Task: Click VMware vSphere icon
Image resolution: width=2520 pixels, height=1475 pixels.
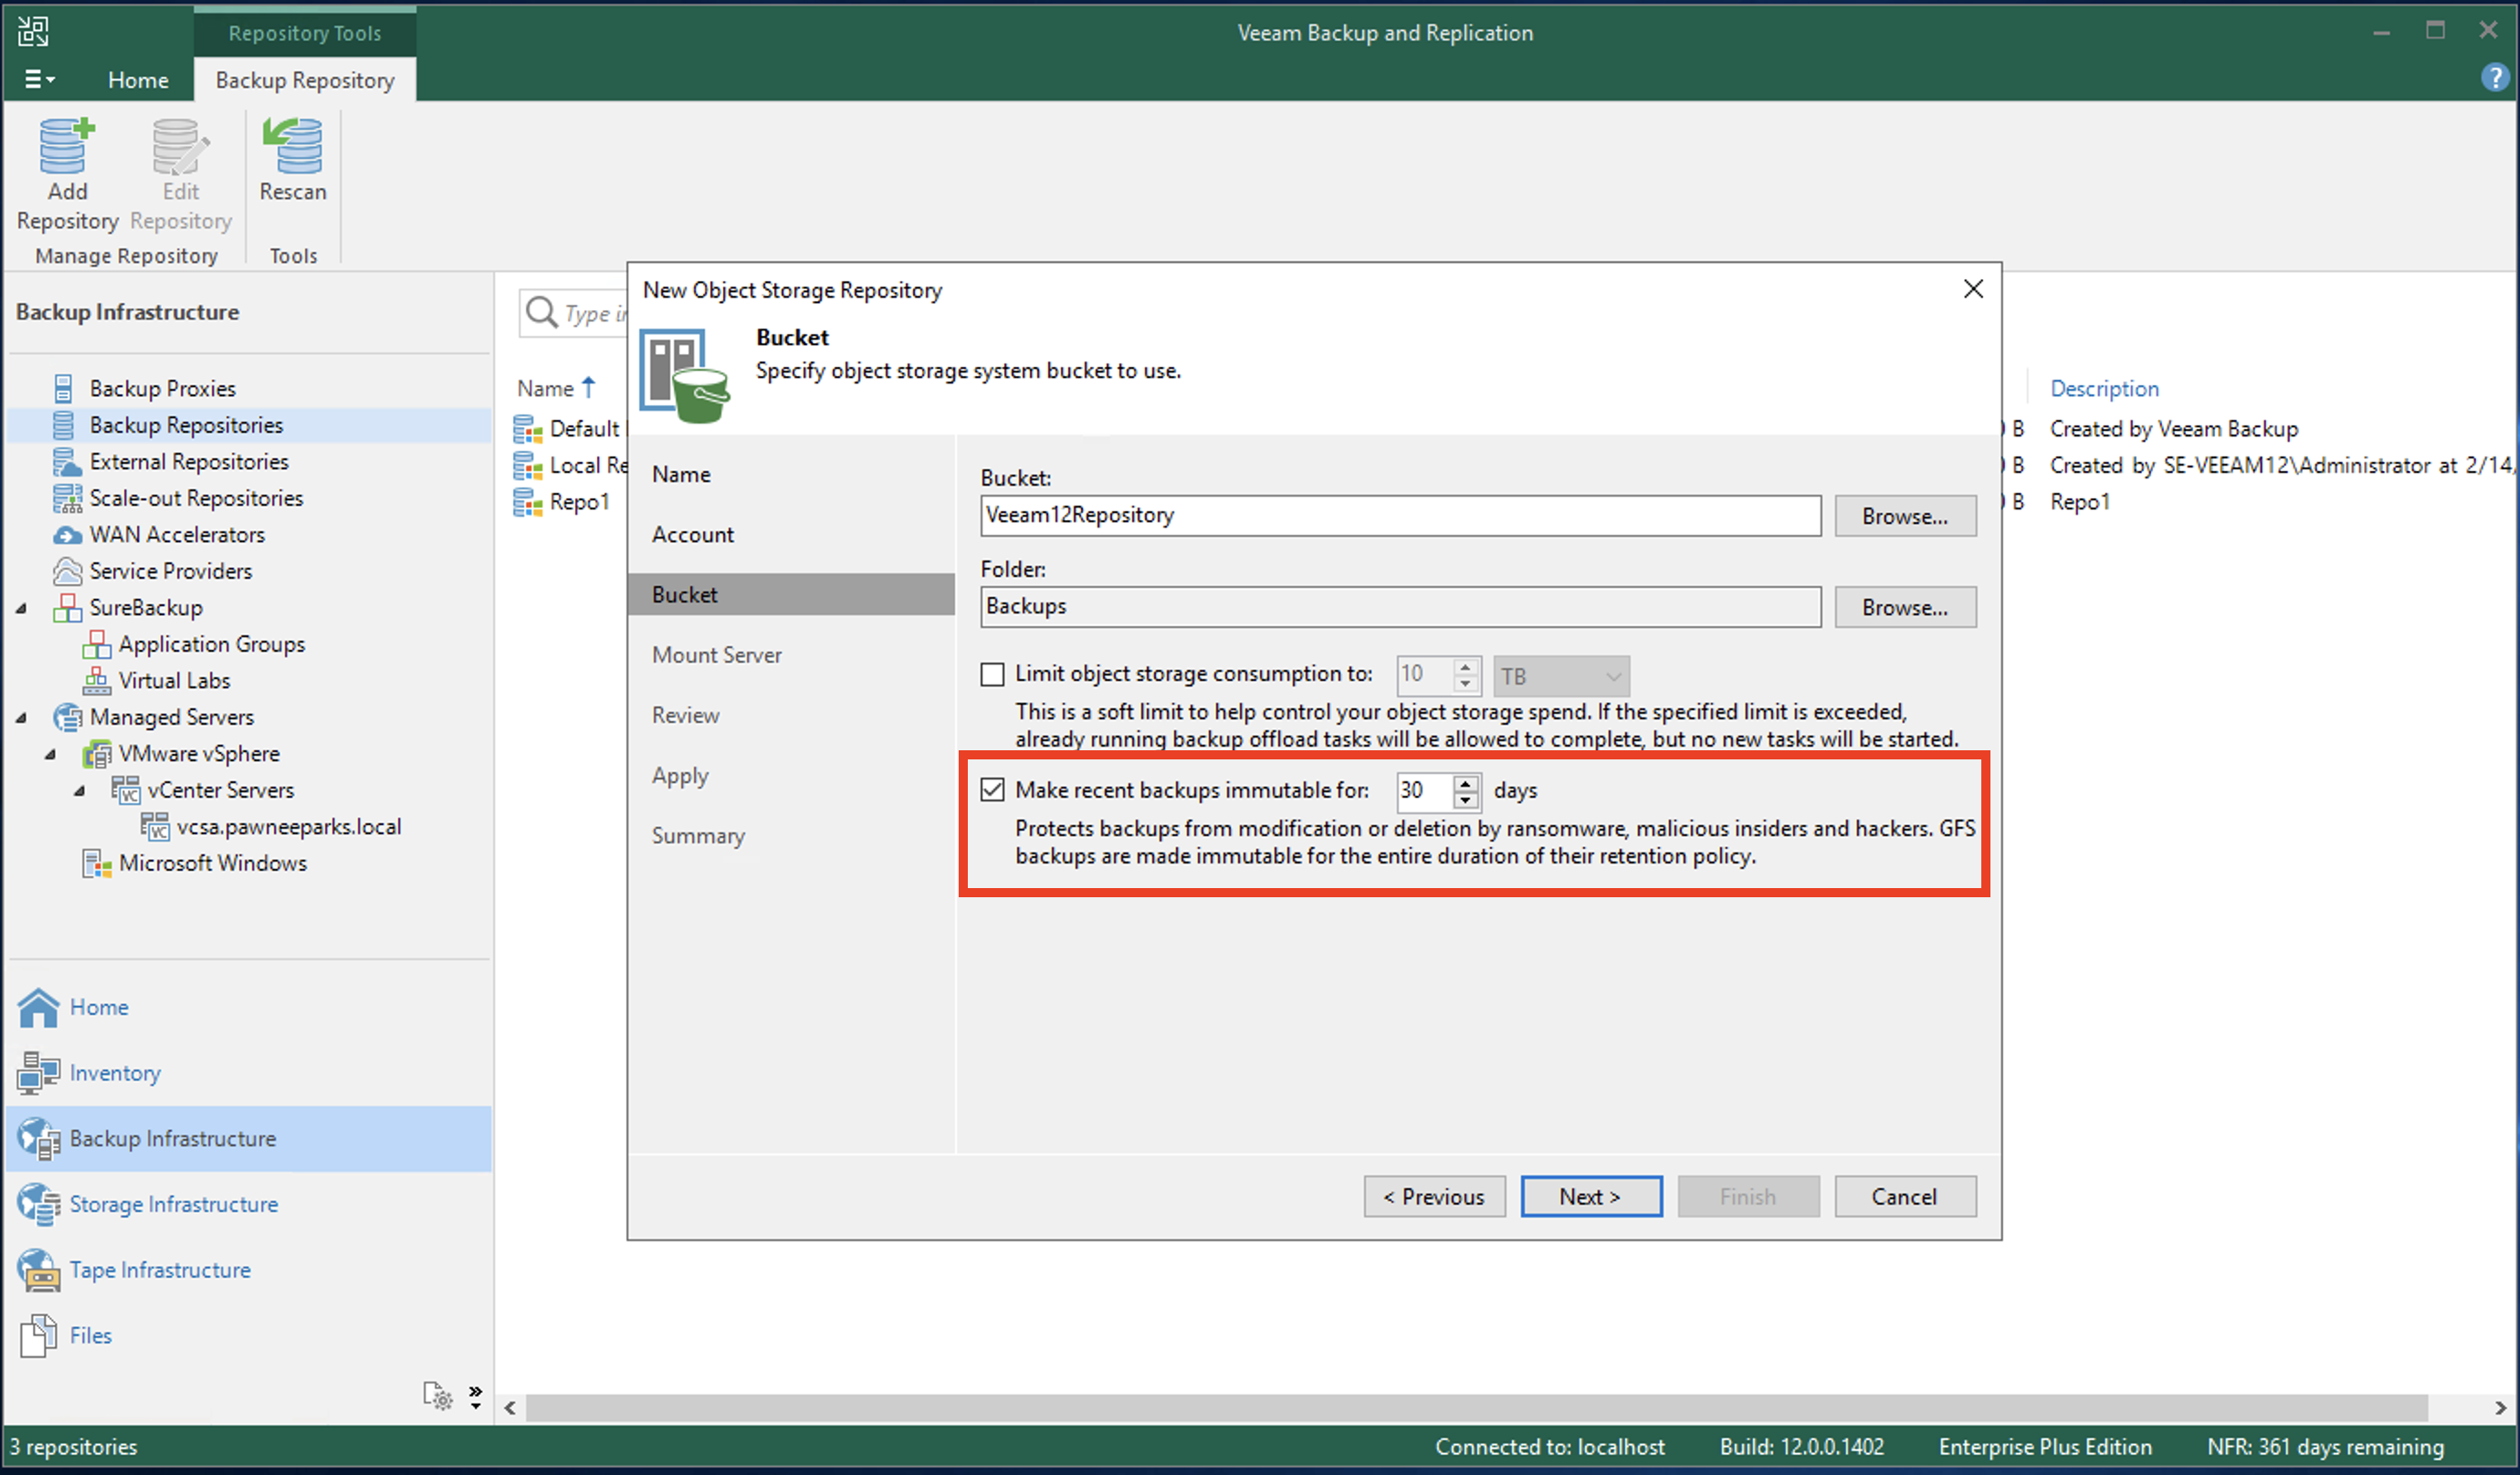Action: (96, 753)
